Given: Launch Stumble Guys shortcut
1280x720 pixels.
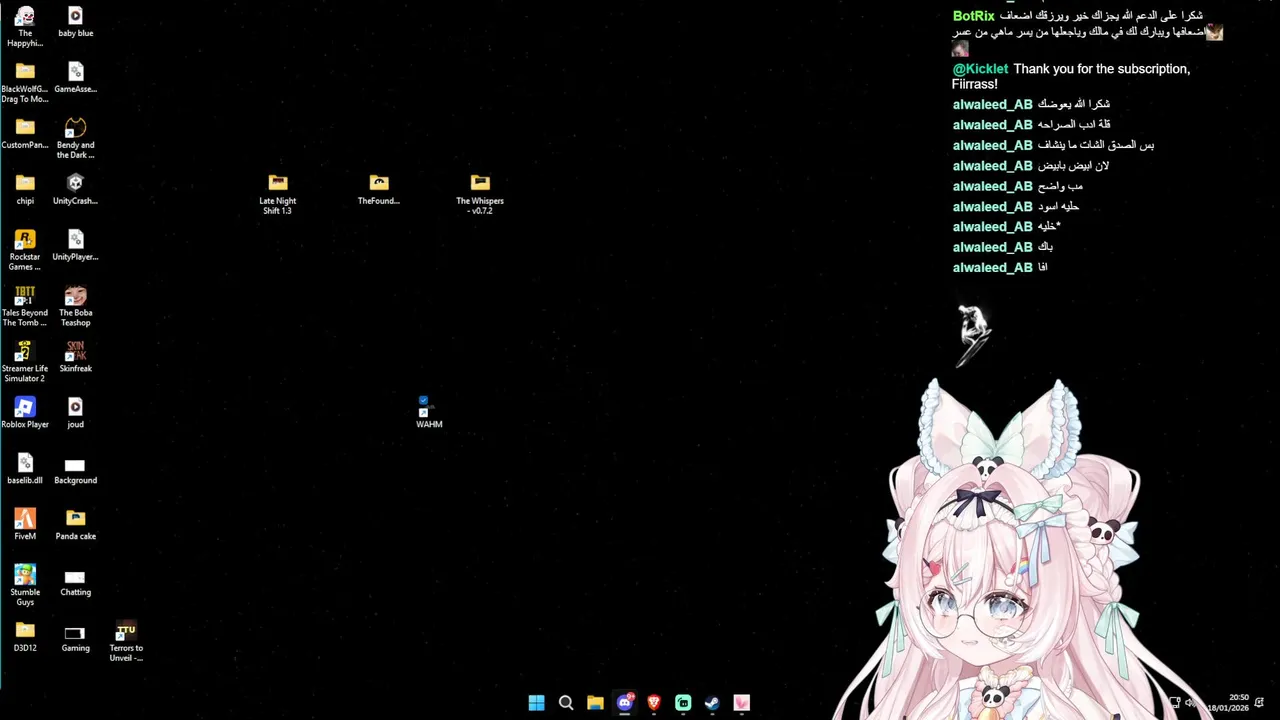Looking at the screenshot, I should click(x=25, y=587).
